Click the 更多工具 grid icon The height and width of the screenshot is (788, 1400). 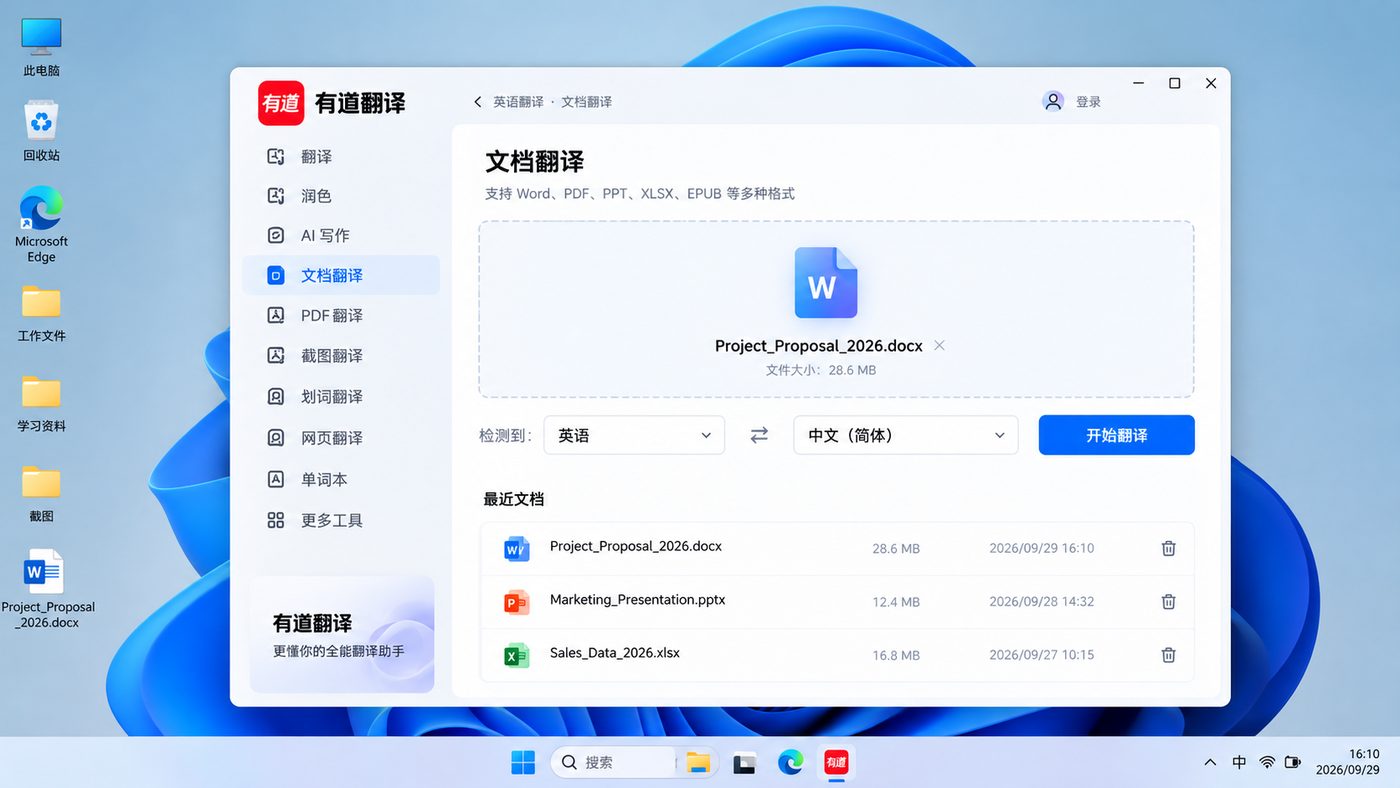coord(276,520)
